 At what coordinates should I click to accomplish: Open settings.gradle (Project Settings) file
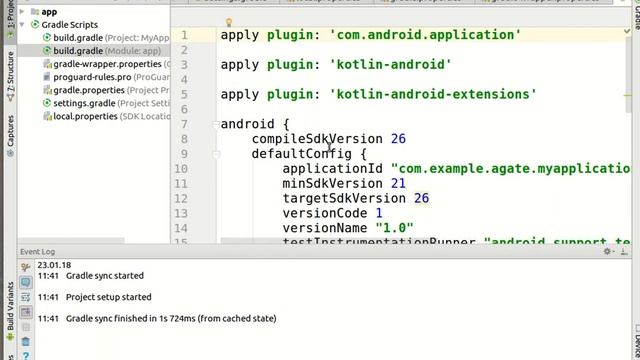pyautogui.click(x=106, y=103)
